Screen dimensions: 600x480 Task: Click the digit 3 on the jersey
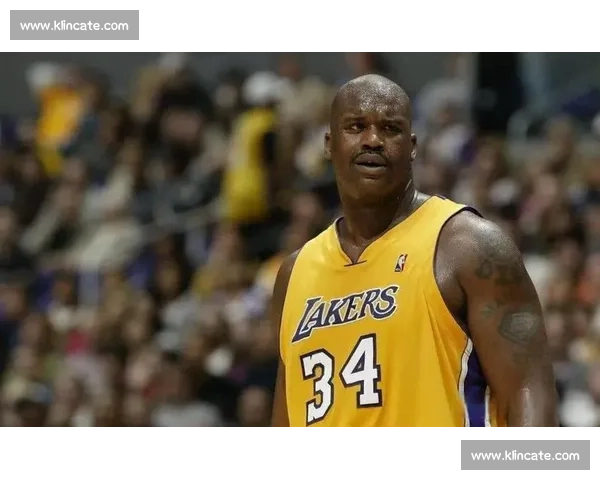pyautogui.click(x=318, y=385)
